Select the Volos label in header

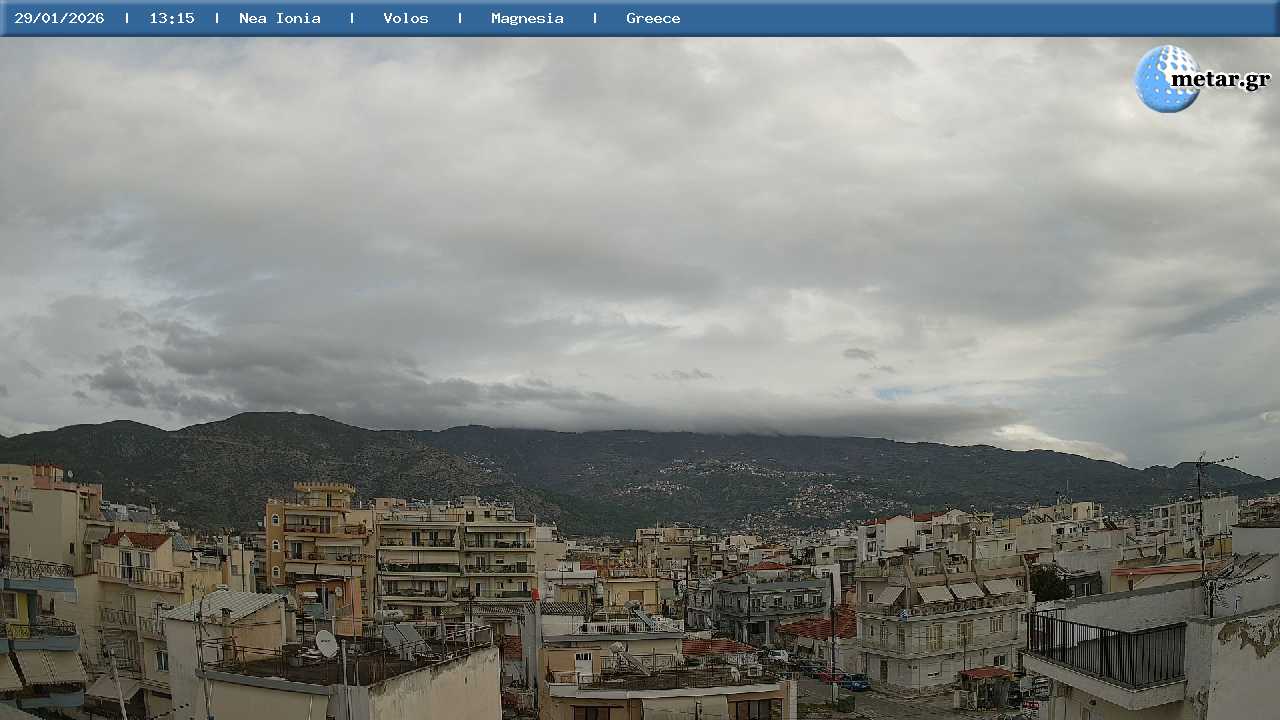tap(406, 18)
